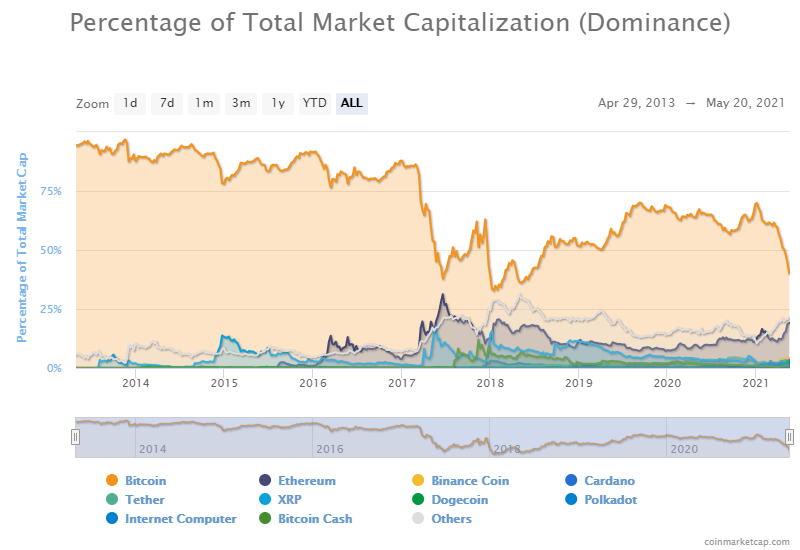Click the gray Others legend dot

[x=418, y=519]
